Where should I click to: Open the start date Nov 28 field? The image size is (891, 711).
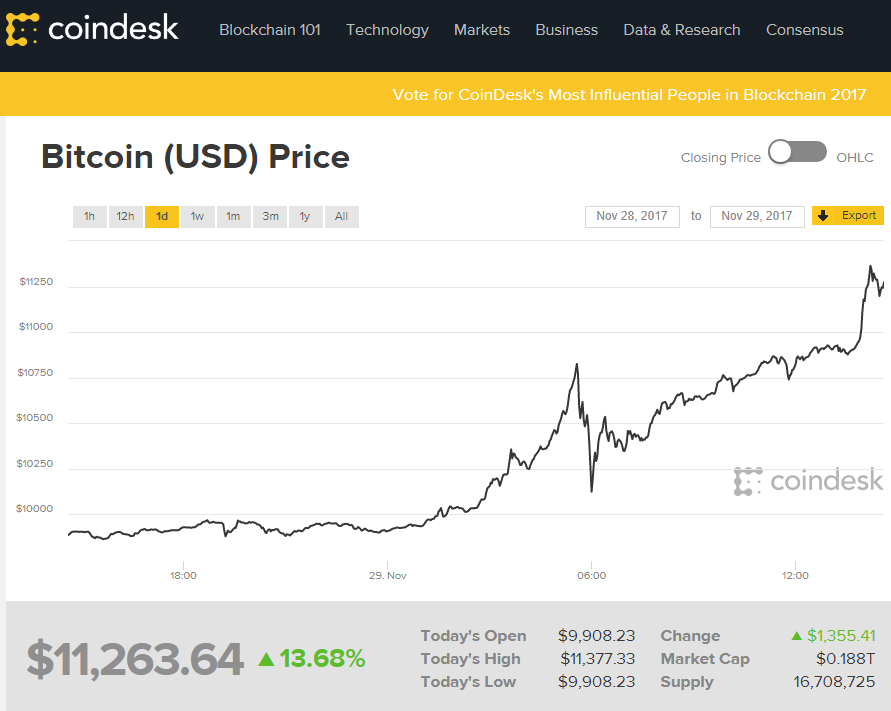point(632,216)
